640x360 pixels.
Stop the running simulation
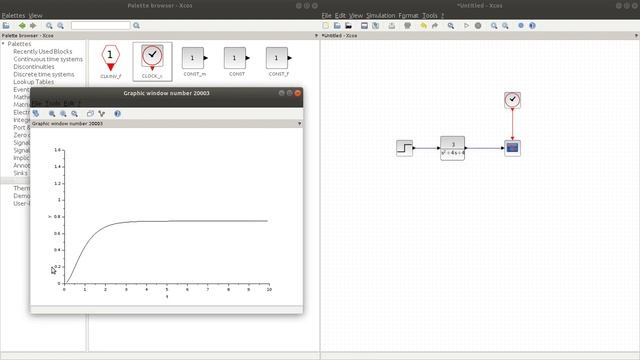(x=478, y=26)
